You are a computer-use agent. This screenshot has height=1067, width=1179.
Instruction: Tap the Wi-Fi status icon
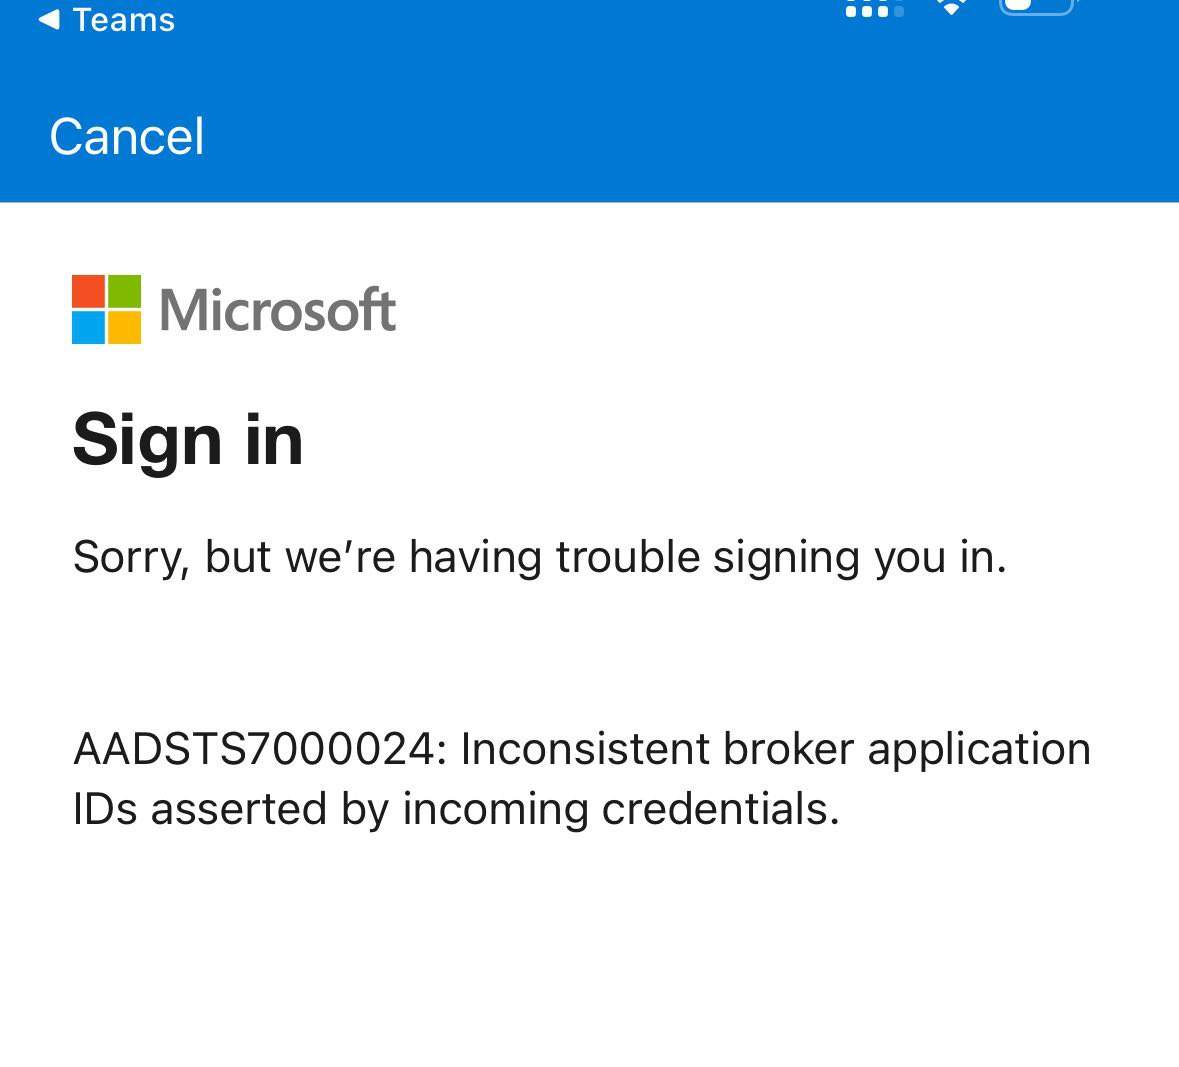[x=950, y=8]
